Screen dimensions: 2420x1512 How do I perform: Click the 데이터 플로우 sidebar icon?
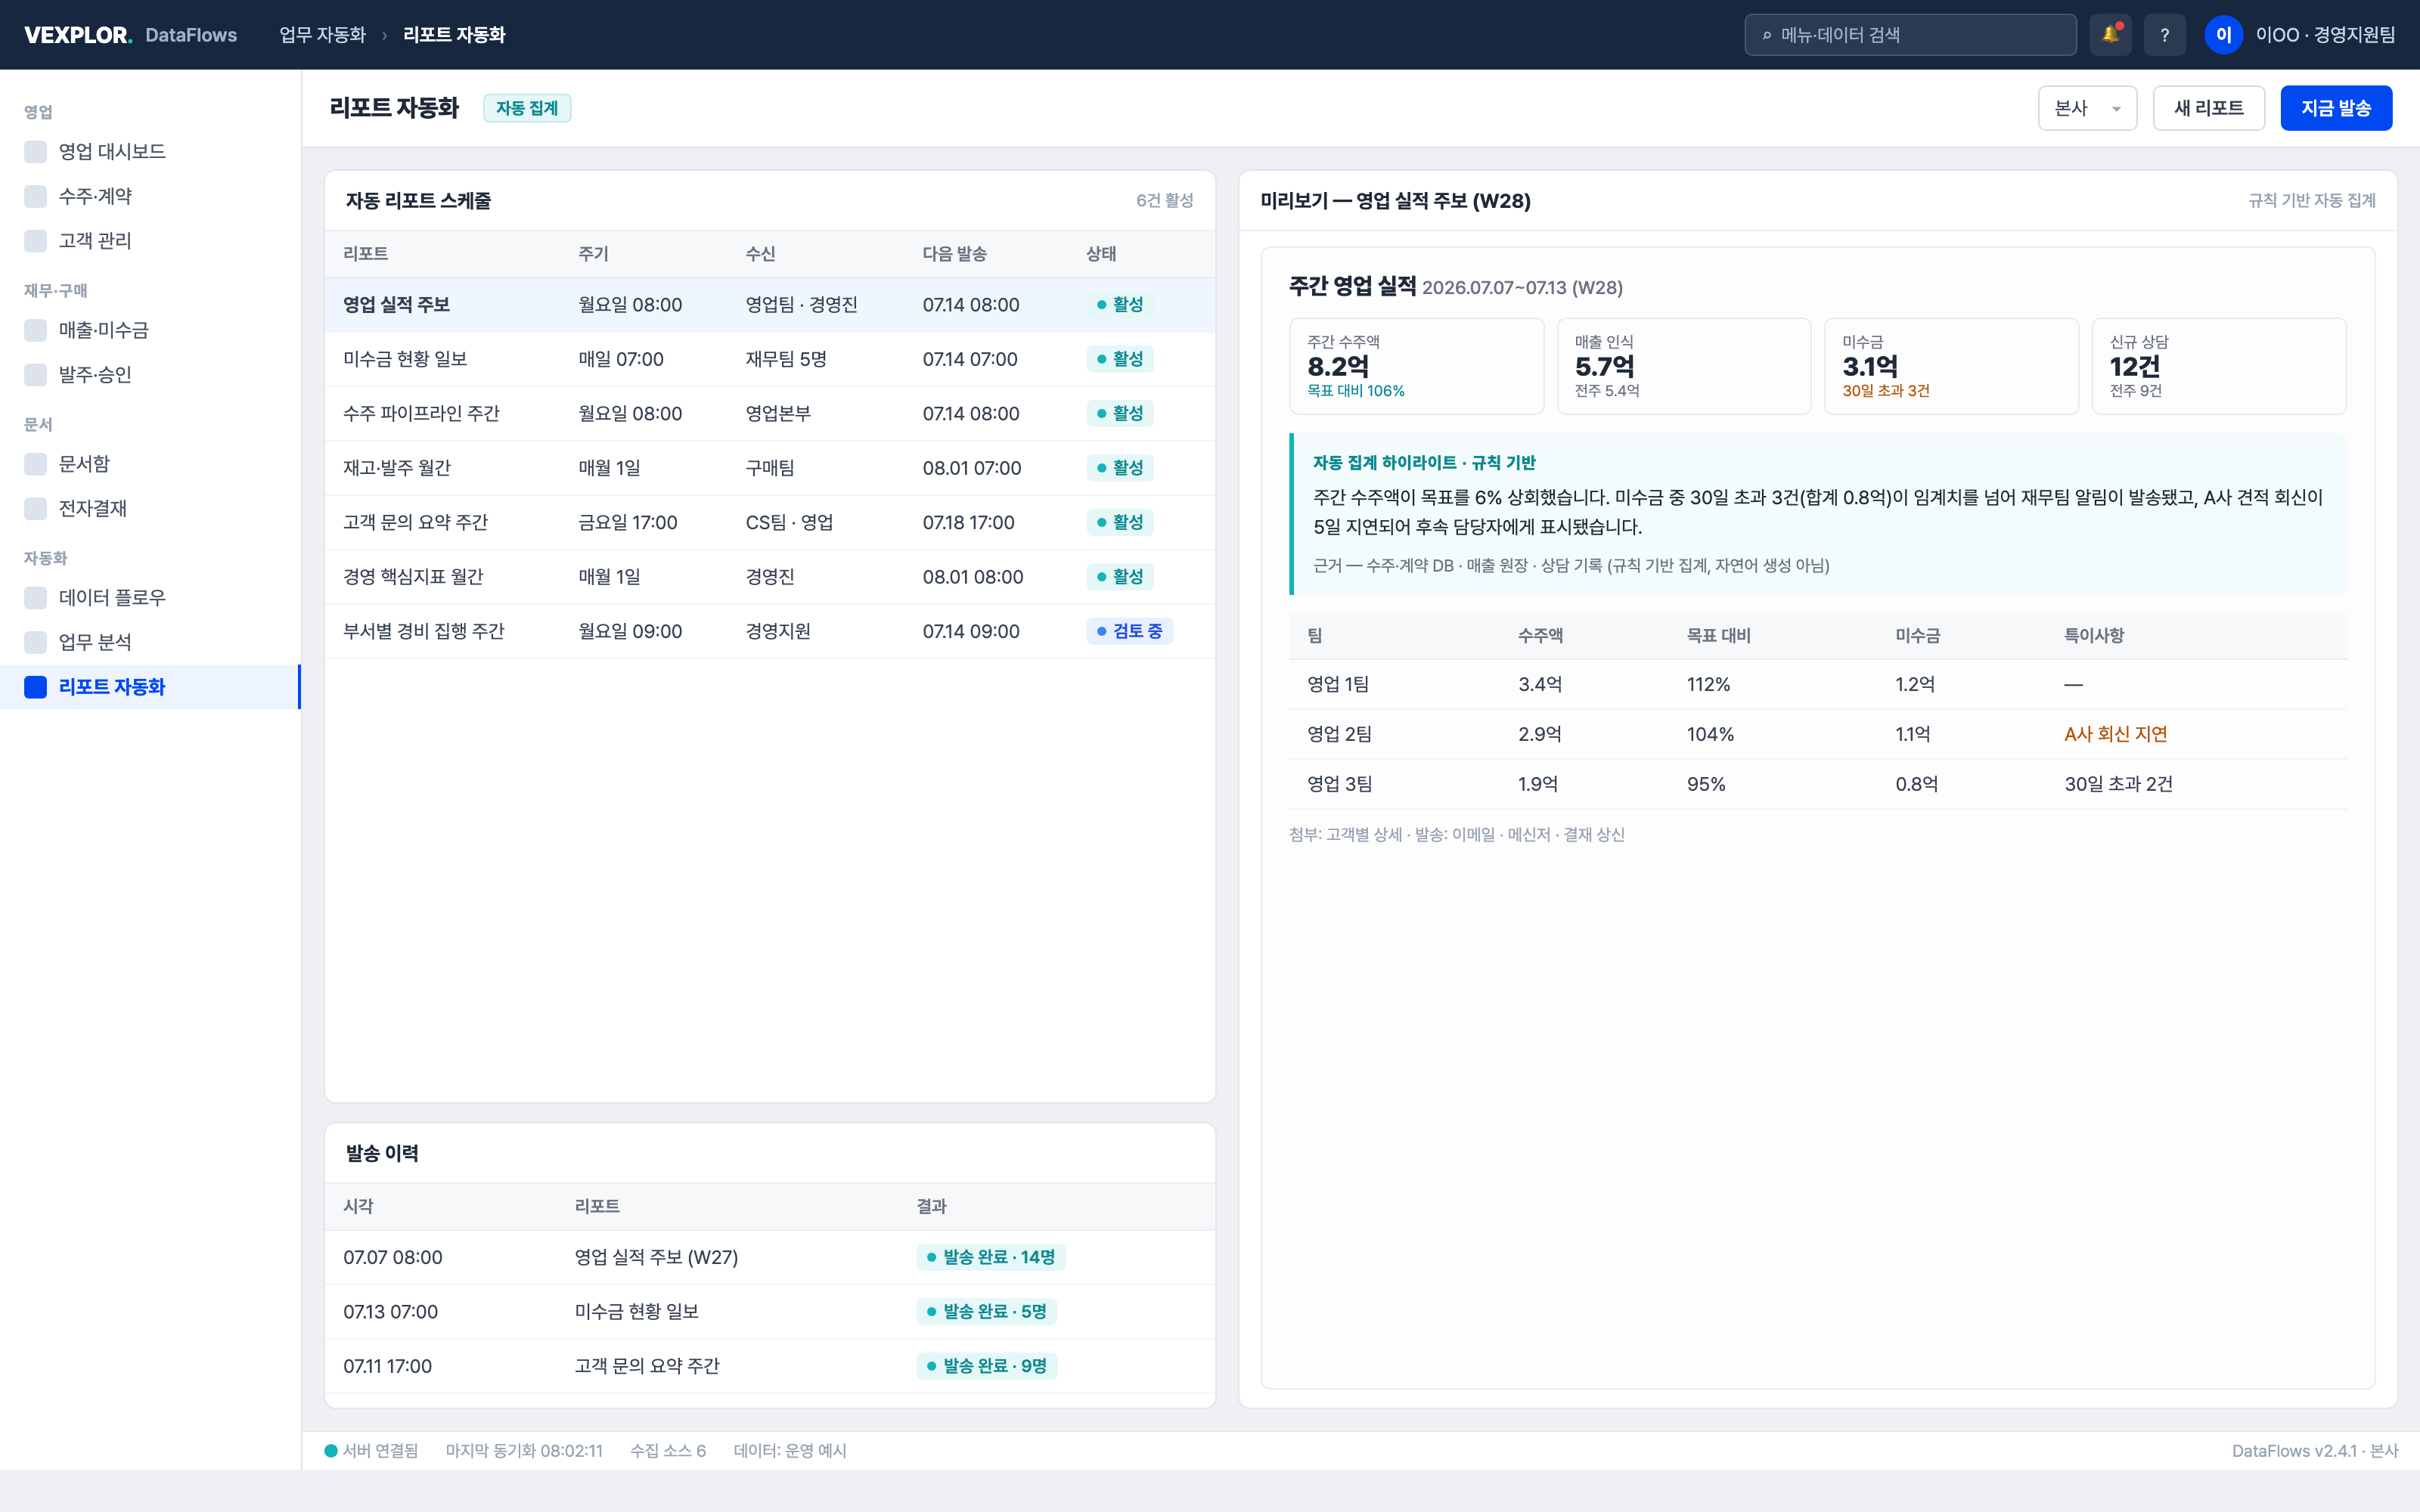tap(35, 598)
